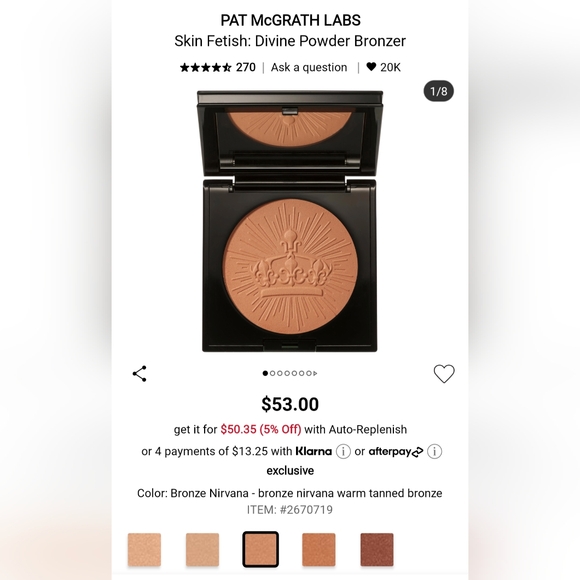580x580 pixels.
Task: Open the bronzer compact product image
Action: [x=290, y=221]
